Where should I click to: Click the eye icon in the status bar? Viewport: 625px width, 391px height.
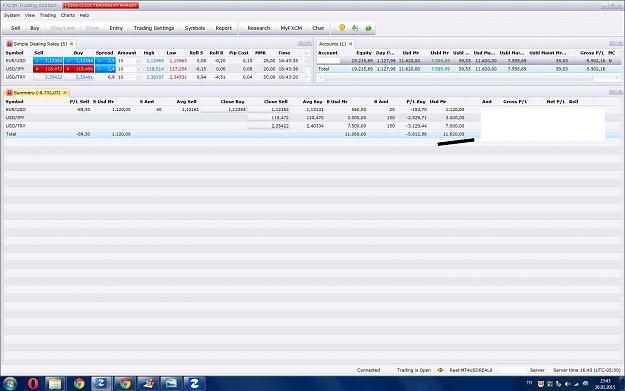point(440,370)
